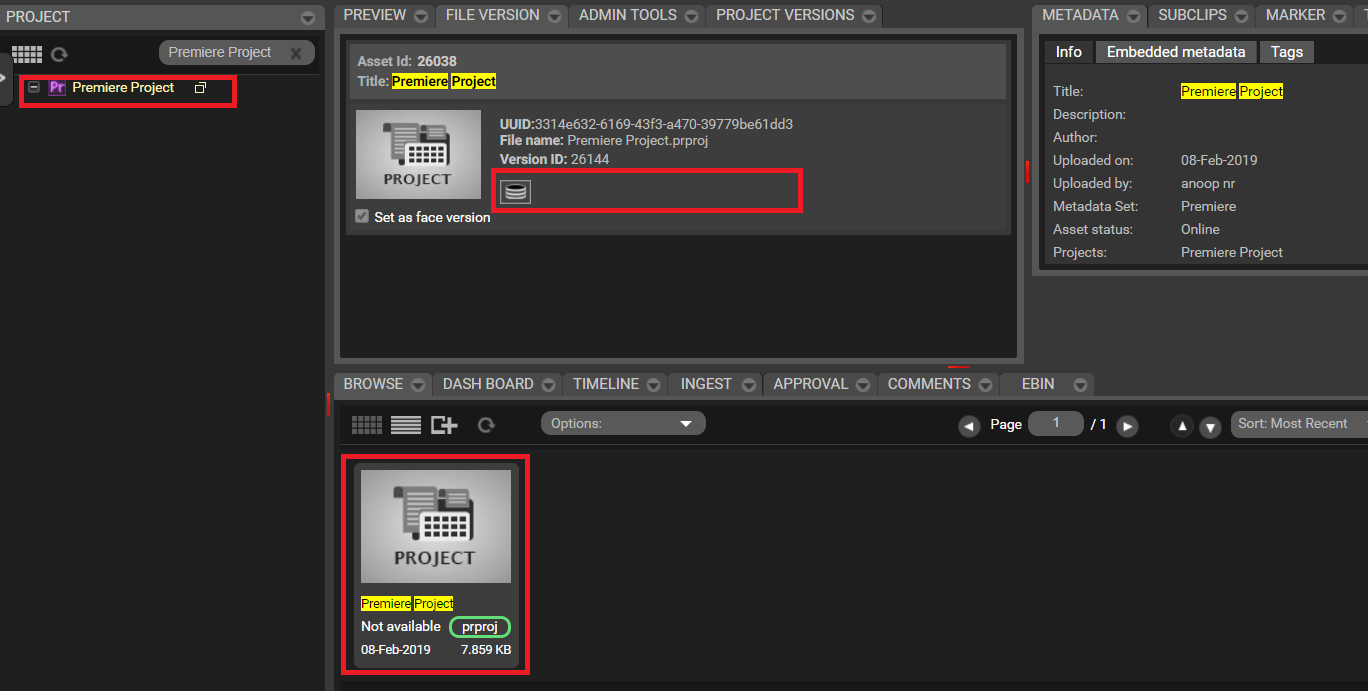This screenshot has width=1368, height=691.
Task: Select the Premiere Project asset thumbnail in Browse
Action: pyautogui.click(x=436, y=526)
